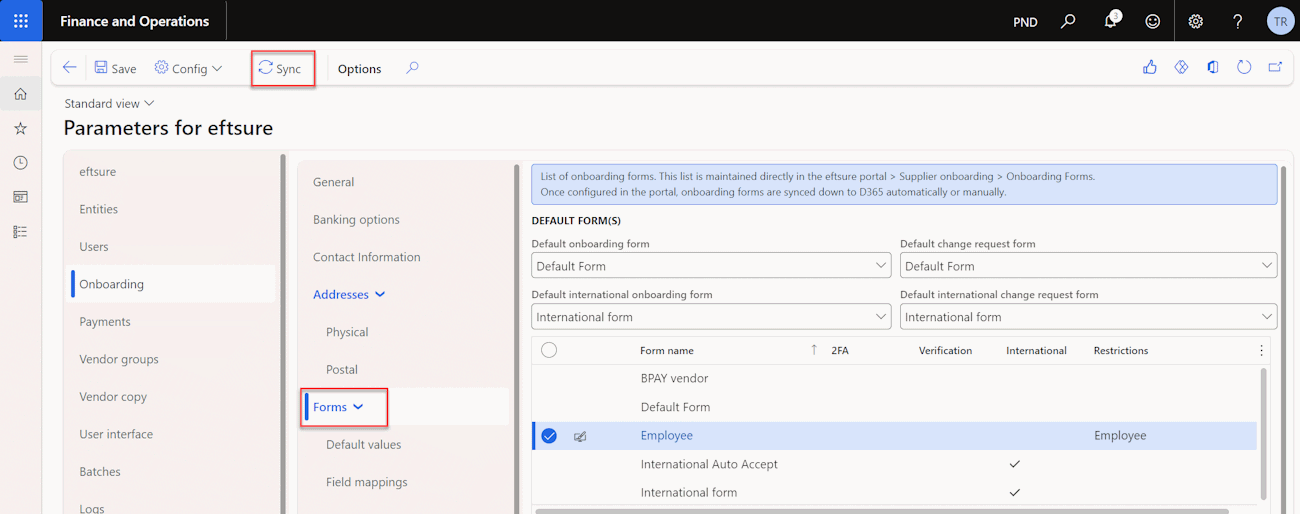Select the Default Form grid row
The height and width of the screenshot is (514, 1300).
coord(894,407)
